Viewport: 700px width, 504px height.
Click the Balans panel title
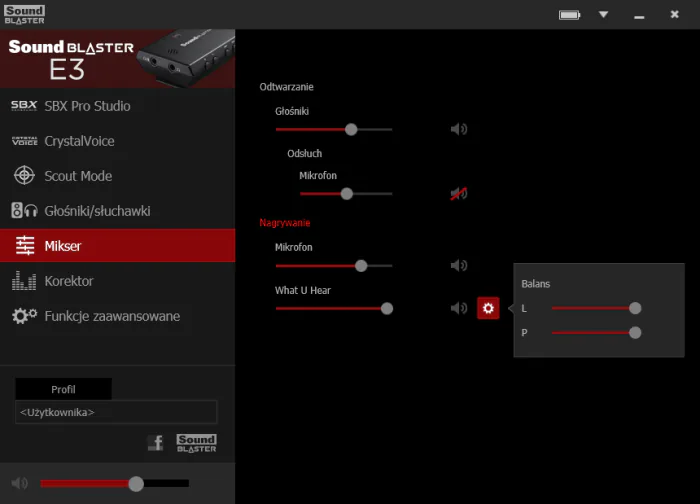pos(536,284)
